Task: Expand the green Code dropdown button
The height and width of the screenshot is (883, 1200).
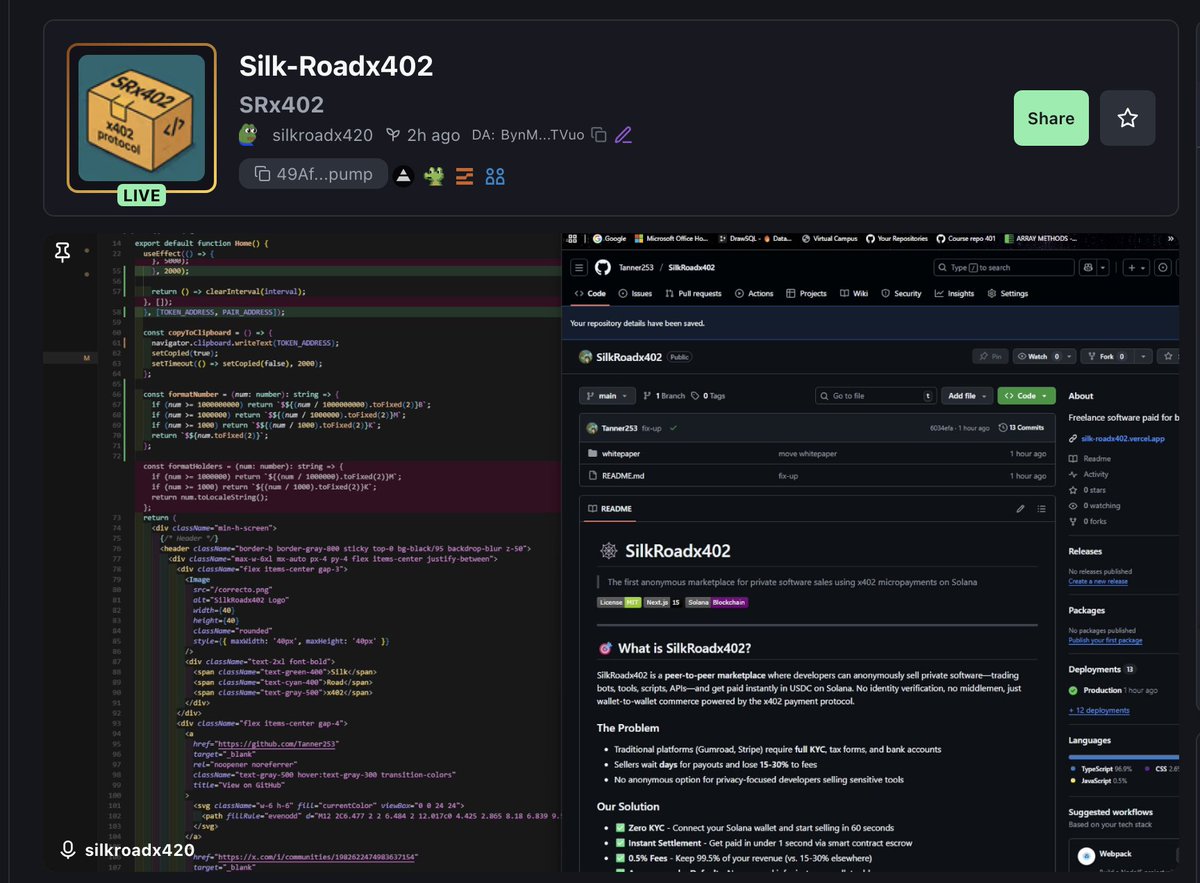Action: pyautogui.click(x=1027, y=396)
